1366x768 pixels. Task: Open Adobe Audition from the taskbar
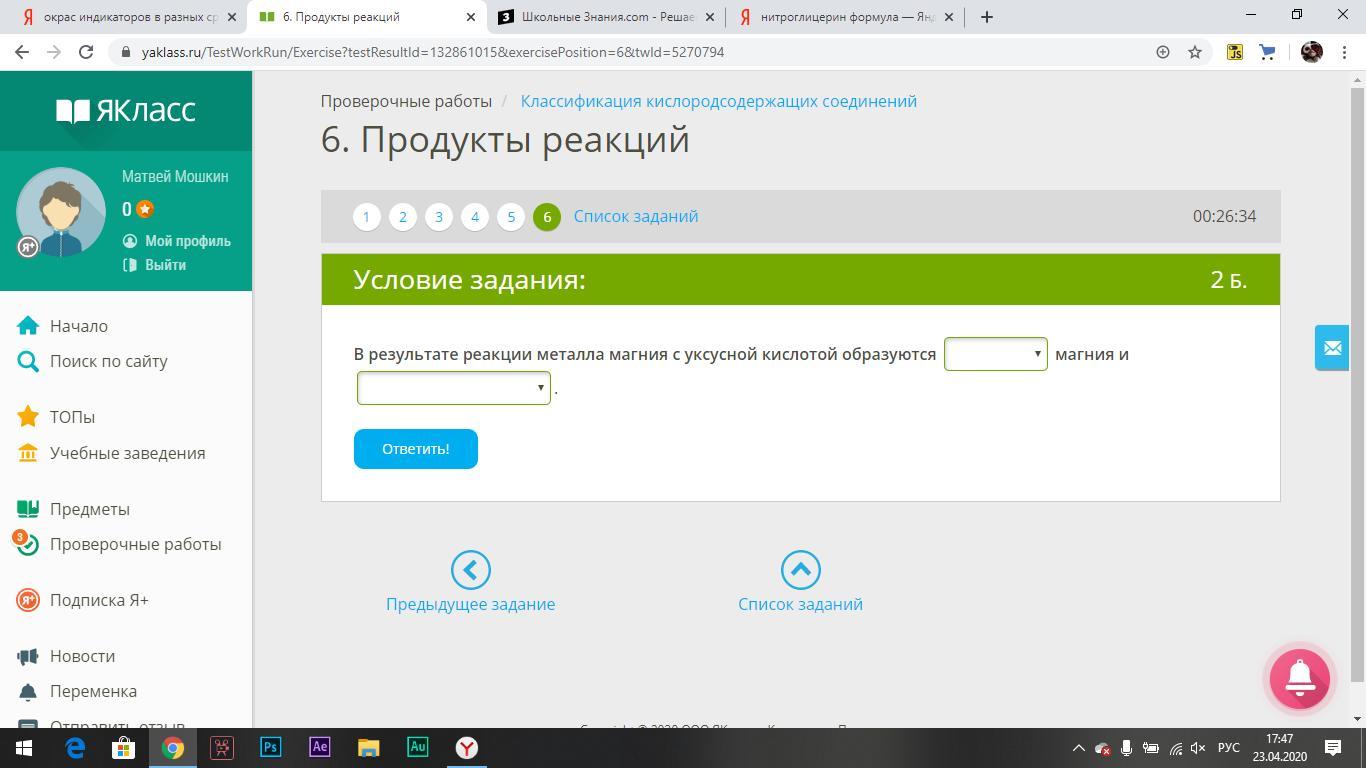417,748
